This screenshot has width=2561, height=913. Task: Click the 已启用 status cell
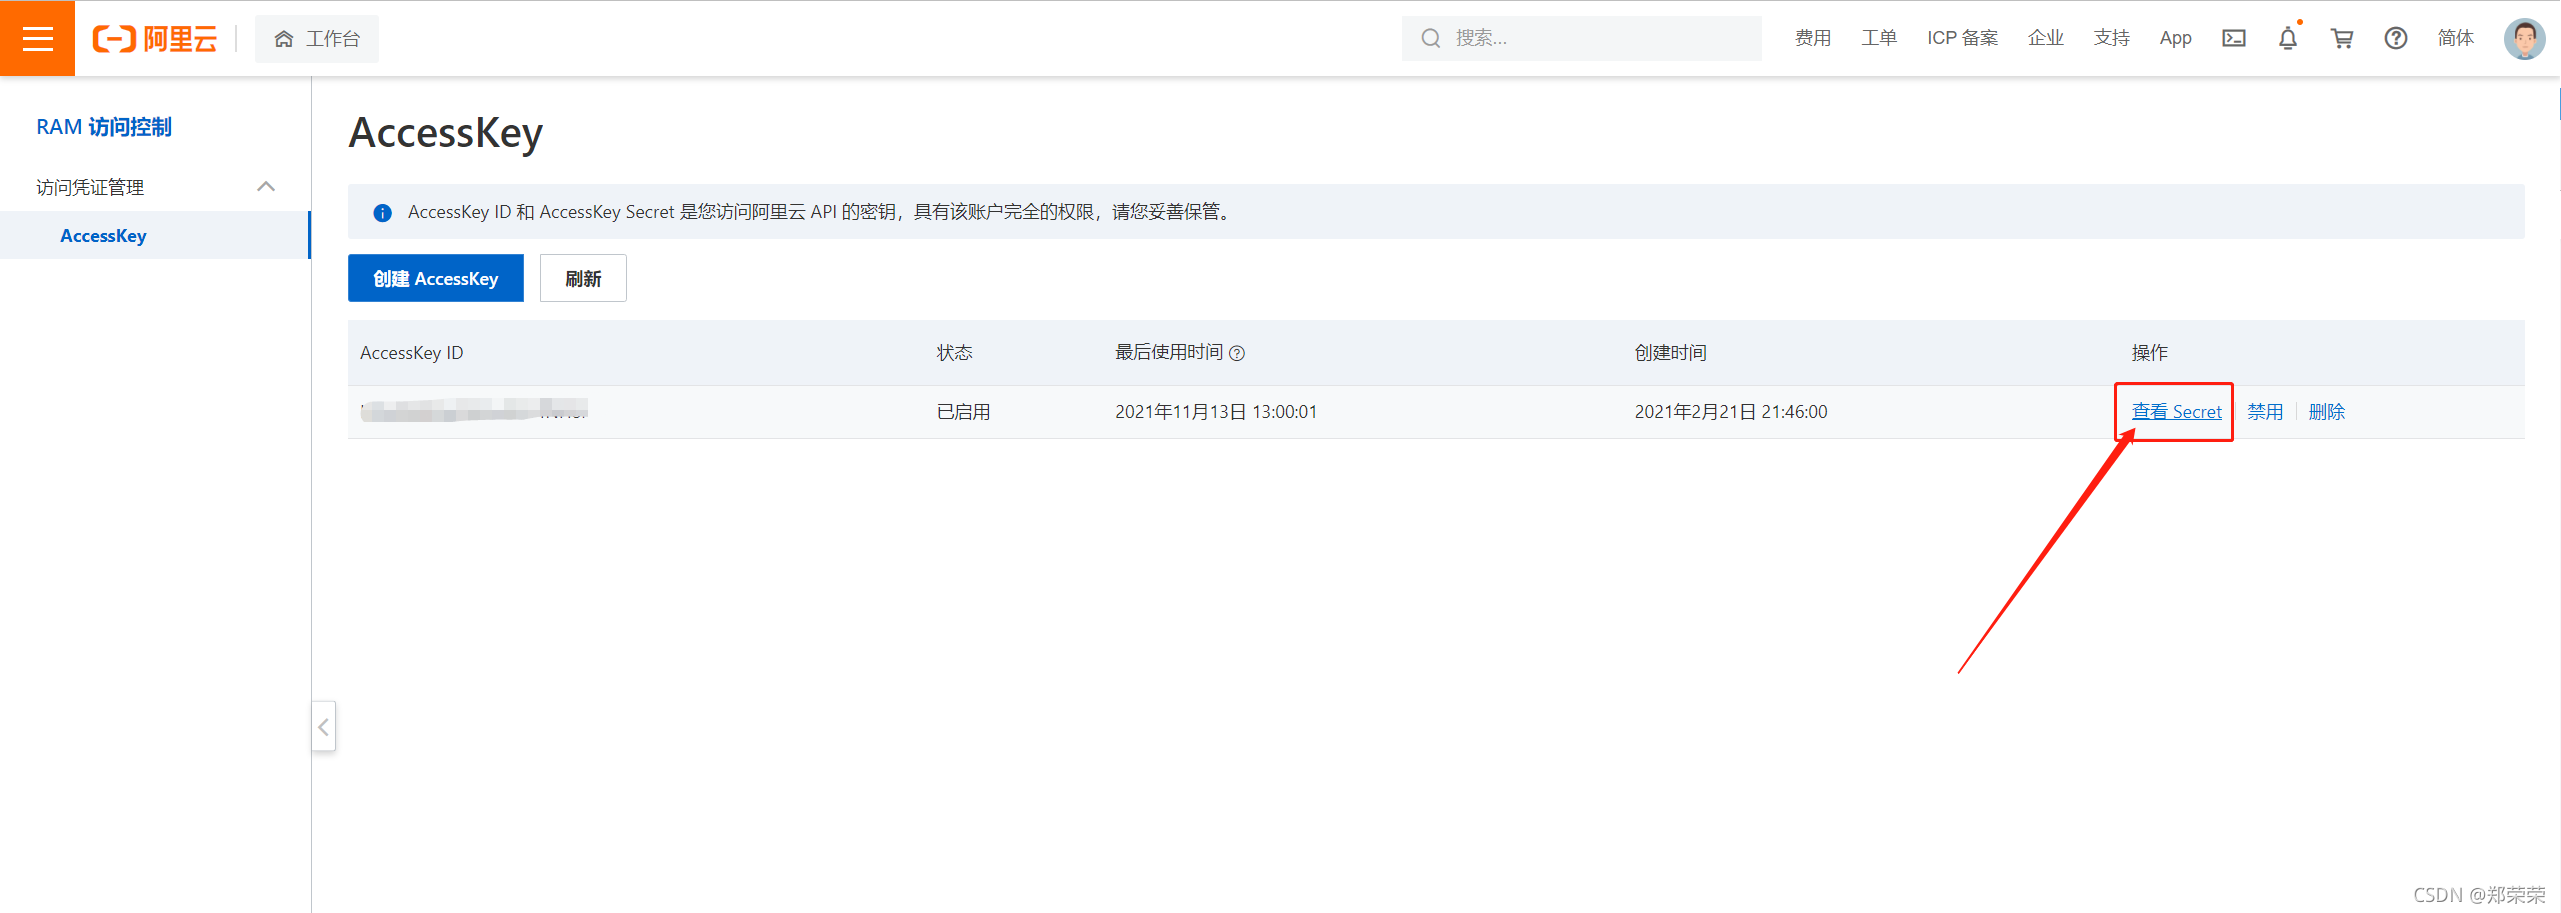point(963,412)
